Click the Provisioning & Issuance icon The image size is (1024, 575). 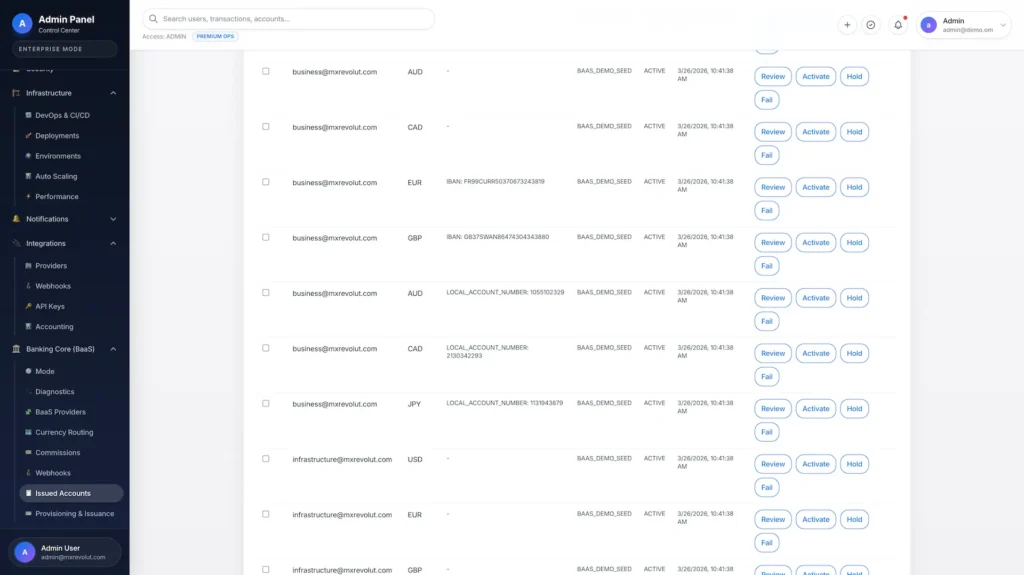coord(28,514)
